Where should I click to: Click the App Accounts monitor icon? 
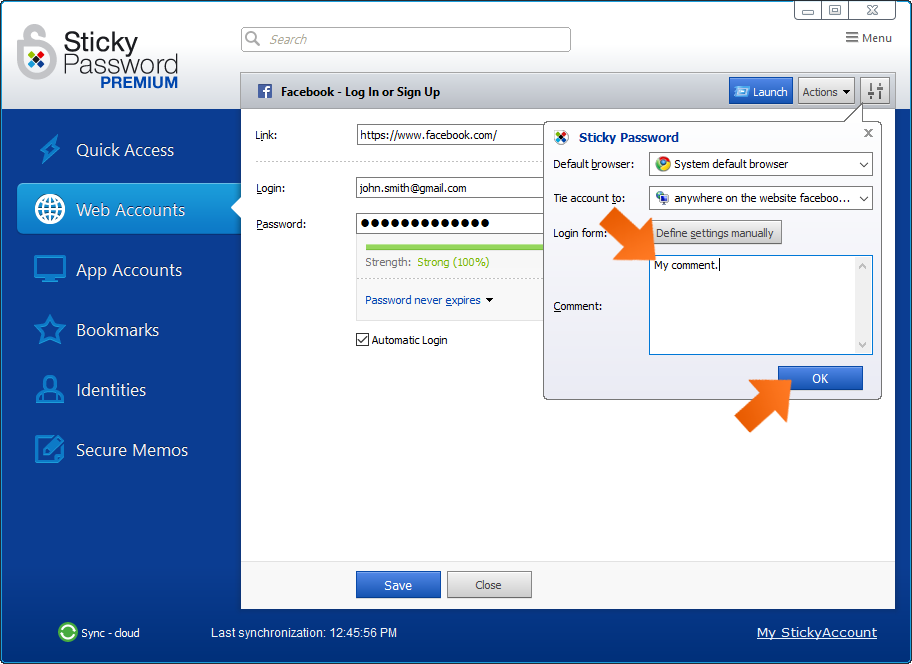click(x=50, y=269)
